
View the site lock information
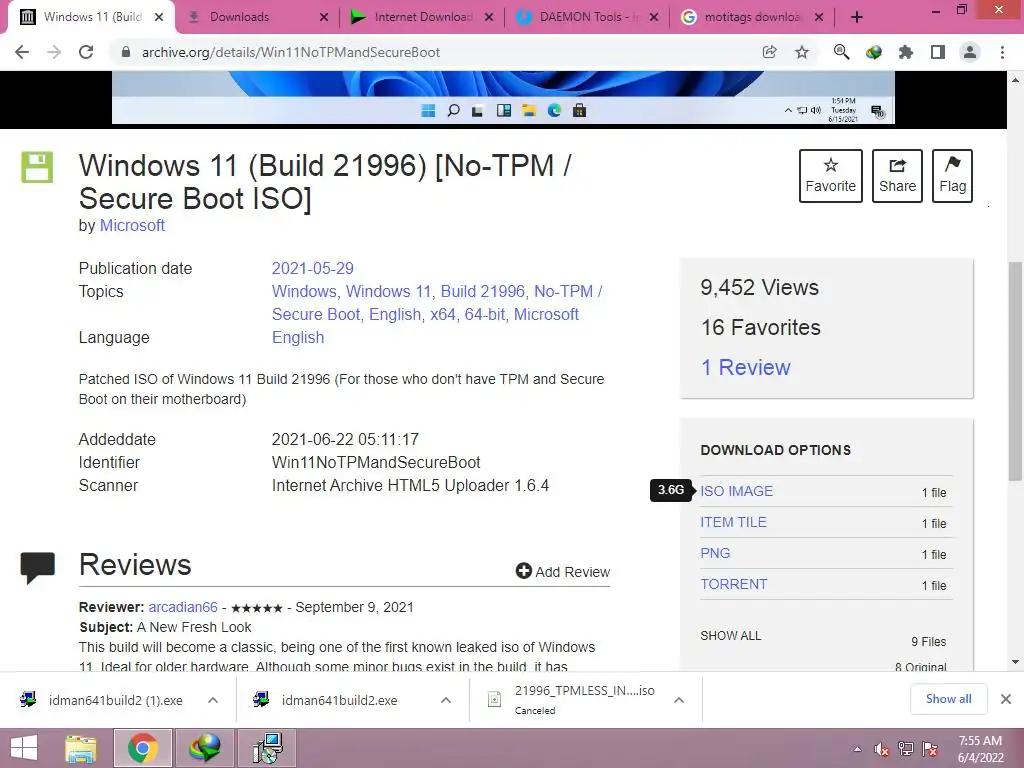coord(126,52)
